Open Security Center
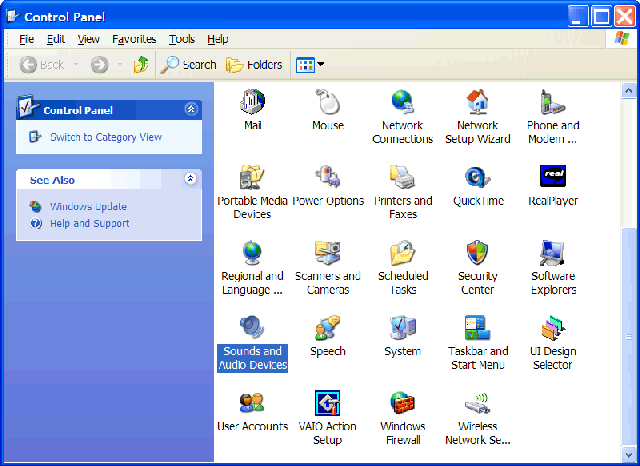 [x=478, y=268]
